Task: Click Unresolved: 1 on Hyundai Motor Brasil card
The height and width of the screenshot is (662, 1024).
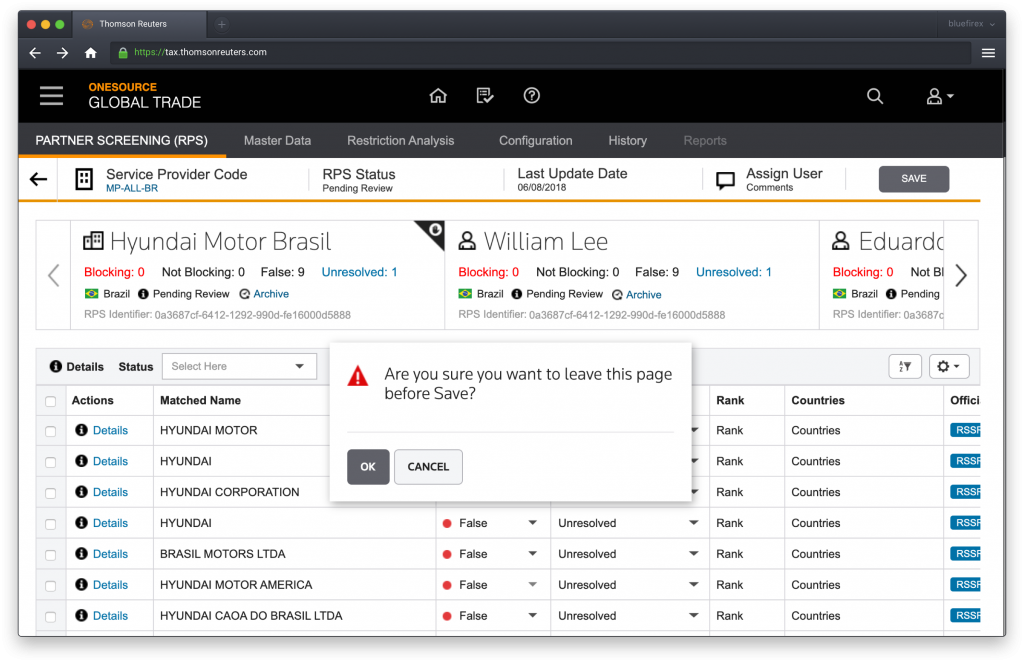Action: (359, 272)
